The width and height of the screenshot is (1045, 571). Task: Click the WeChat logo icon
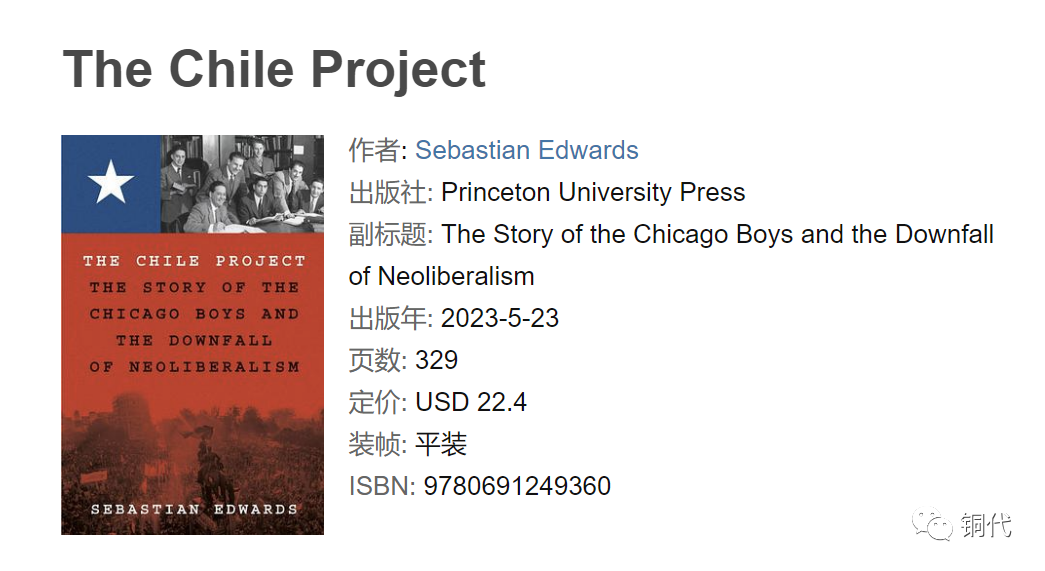click(x=932, y=524)
